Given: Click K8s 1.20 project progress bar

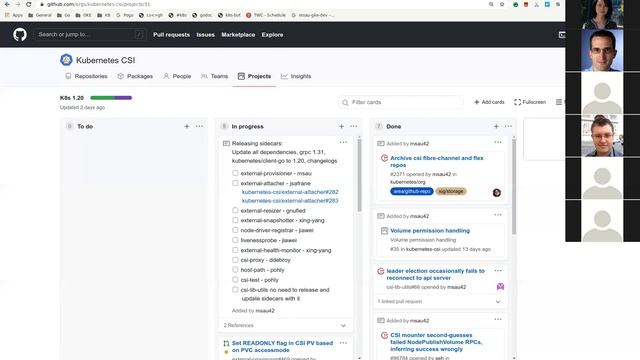Looking at the screenshot, I should click(111, 98).
